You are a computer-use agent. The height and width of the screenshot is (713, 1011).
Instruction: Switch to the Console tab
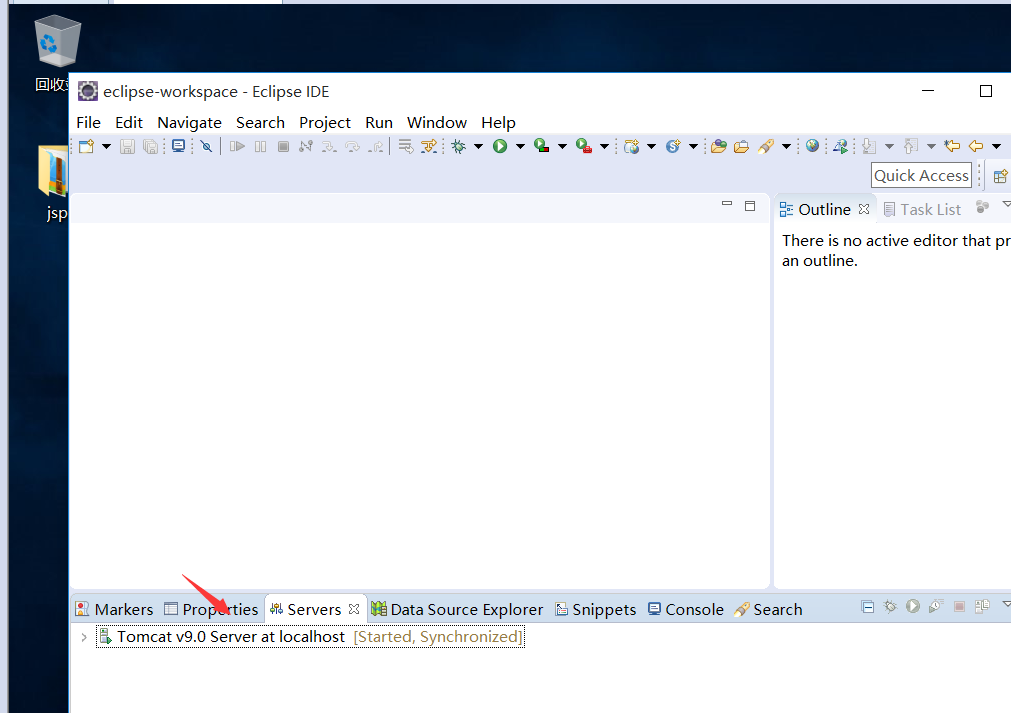686,609
